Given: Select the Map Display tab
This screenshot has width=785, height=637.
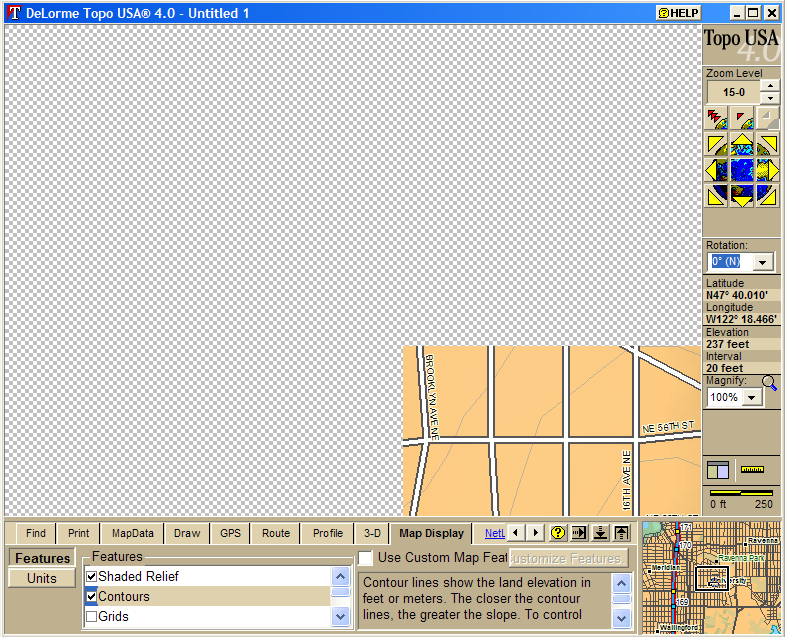Looking at the screenshot, I should [x=431, y=533].
